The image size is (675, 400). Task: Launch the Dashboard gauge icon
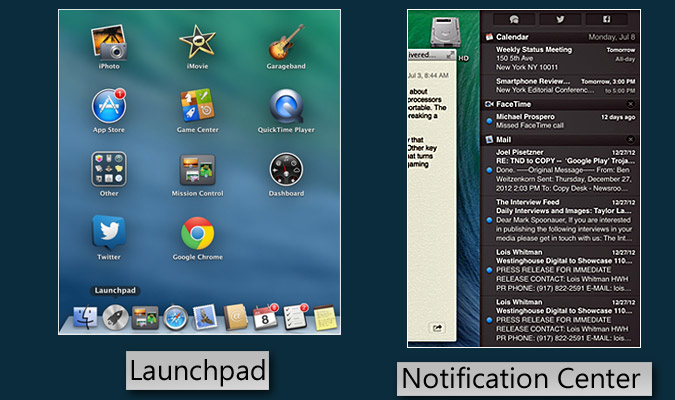point(286,169)
